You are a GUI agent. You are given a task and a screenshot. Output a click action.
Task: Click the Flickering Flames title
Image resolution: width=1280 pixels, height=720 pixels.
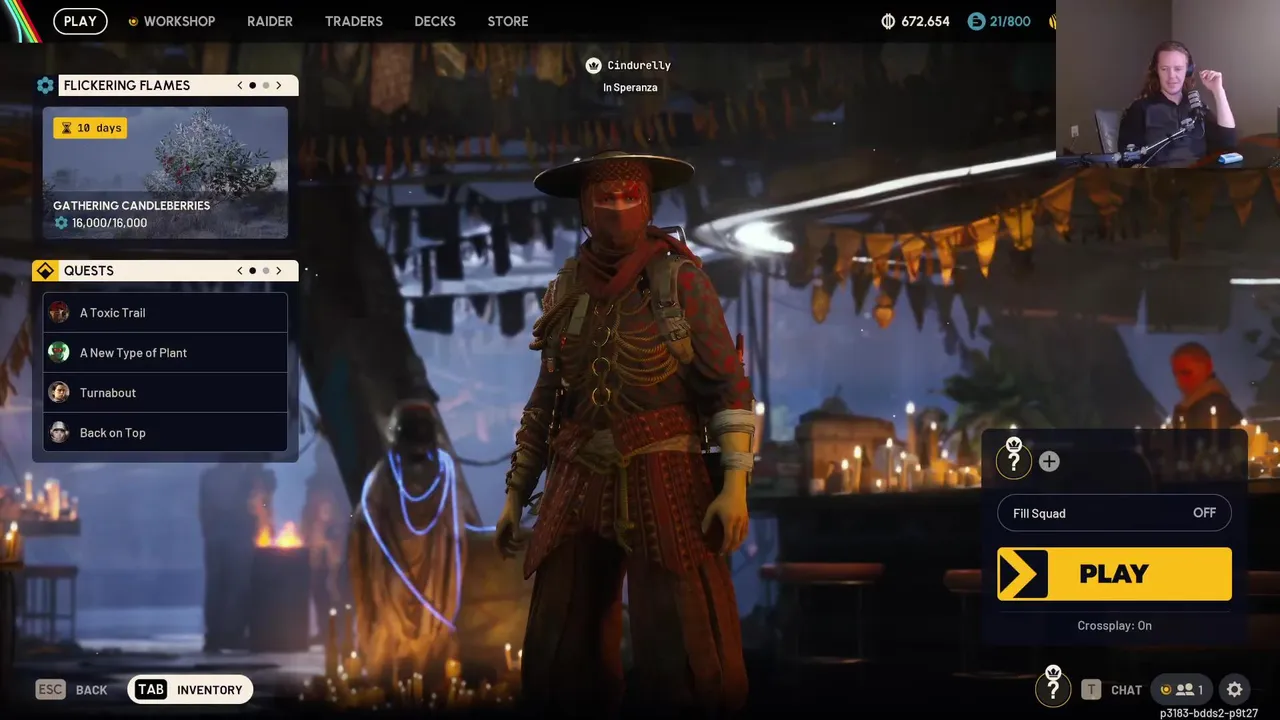[127, 86]
